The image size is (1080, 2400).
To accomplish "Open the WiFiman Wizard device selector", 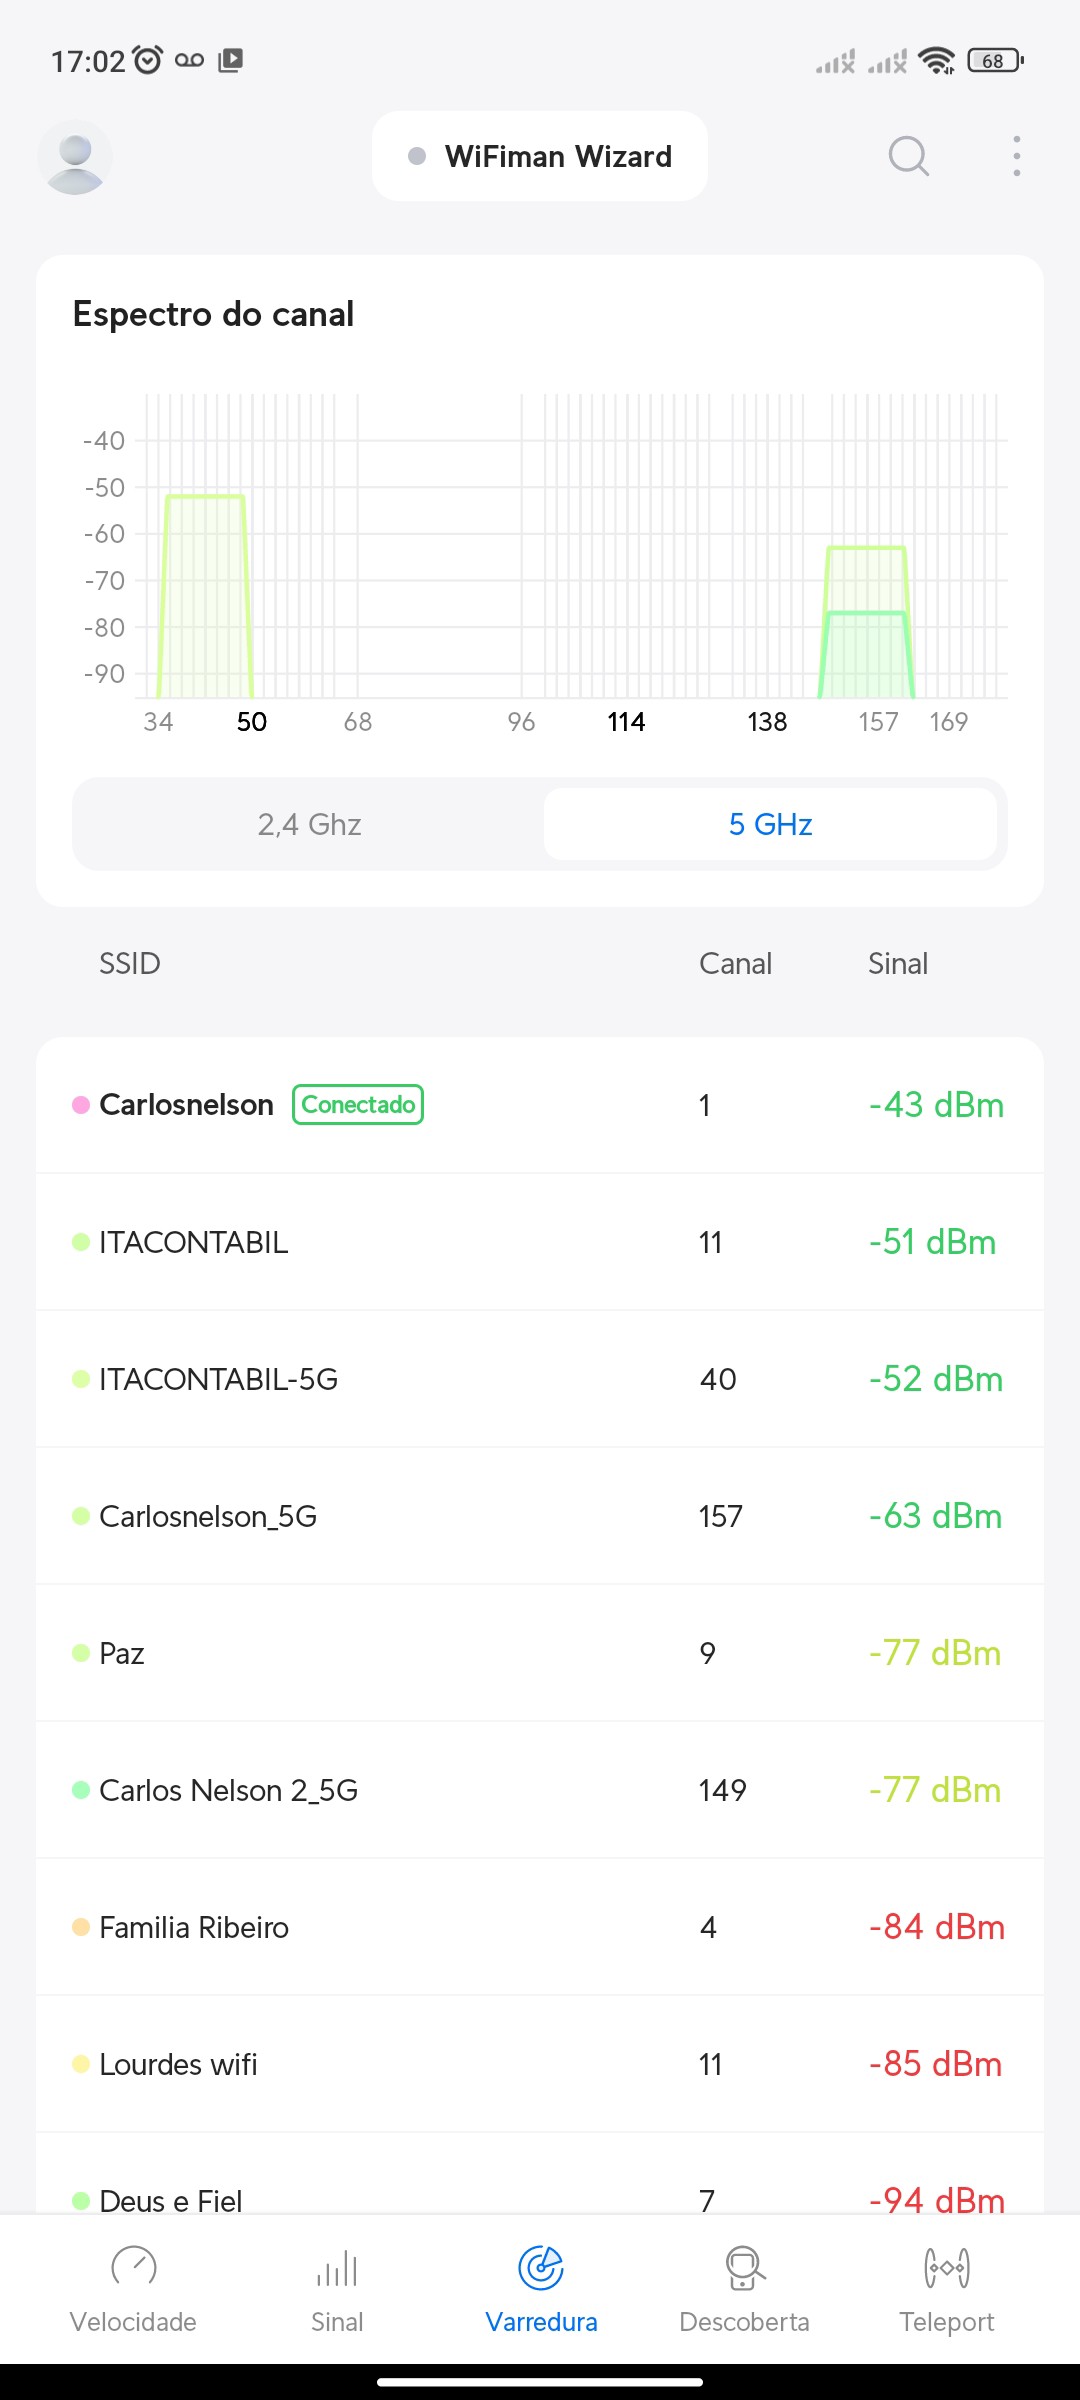I will (540, 156).
